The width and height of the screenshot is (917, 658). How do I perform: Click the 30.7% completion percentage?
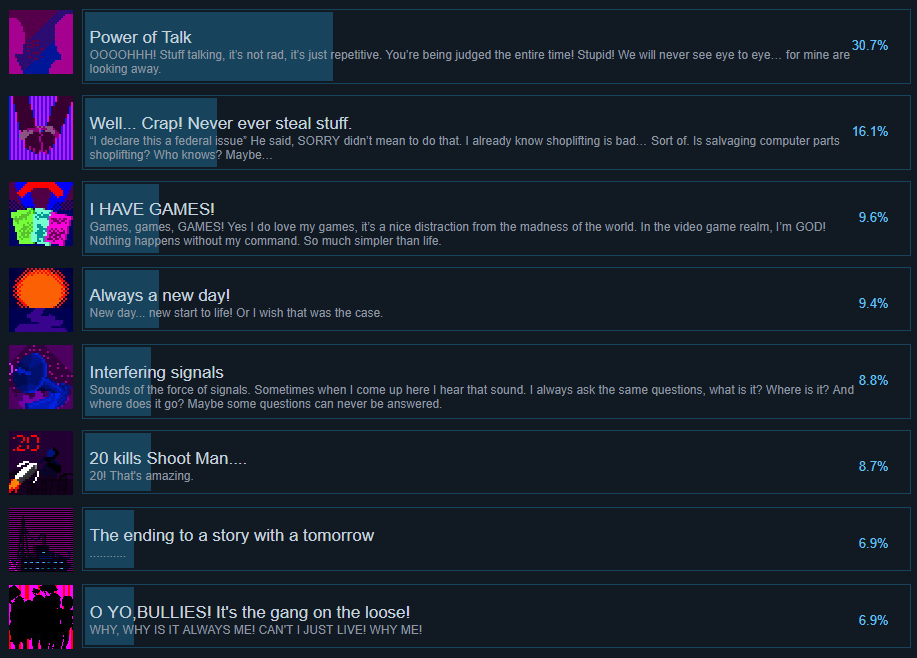(870, 46)
